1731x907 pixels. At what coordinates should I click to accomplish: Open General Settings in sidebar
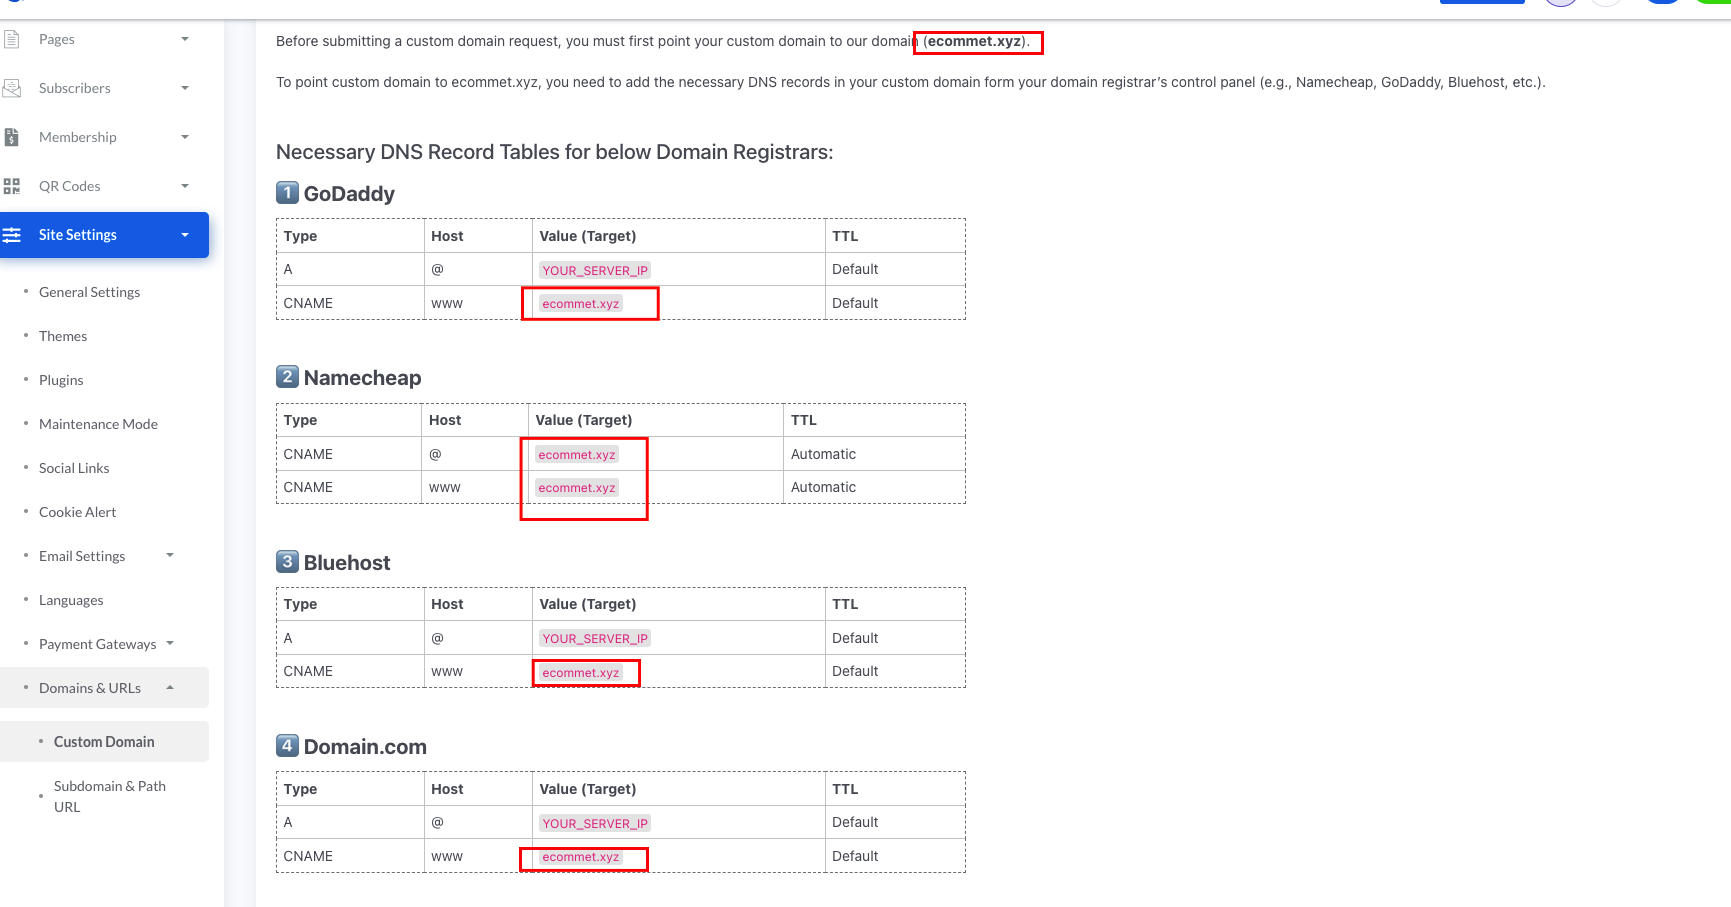89,292
